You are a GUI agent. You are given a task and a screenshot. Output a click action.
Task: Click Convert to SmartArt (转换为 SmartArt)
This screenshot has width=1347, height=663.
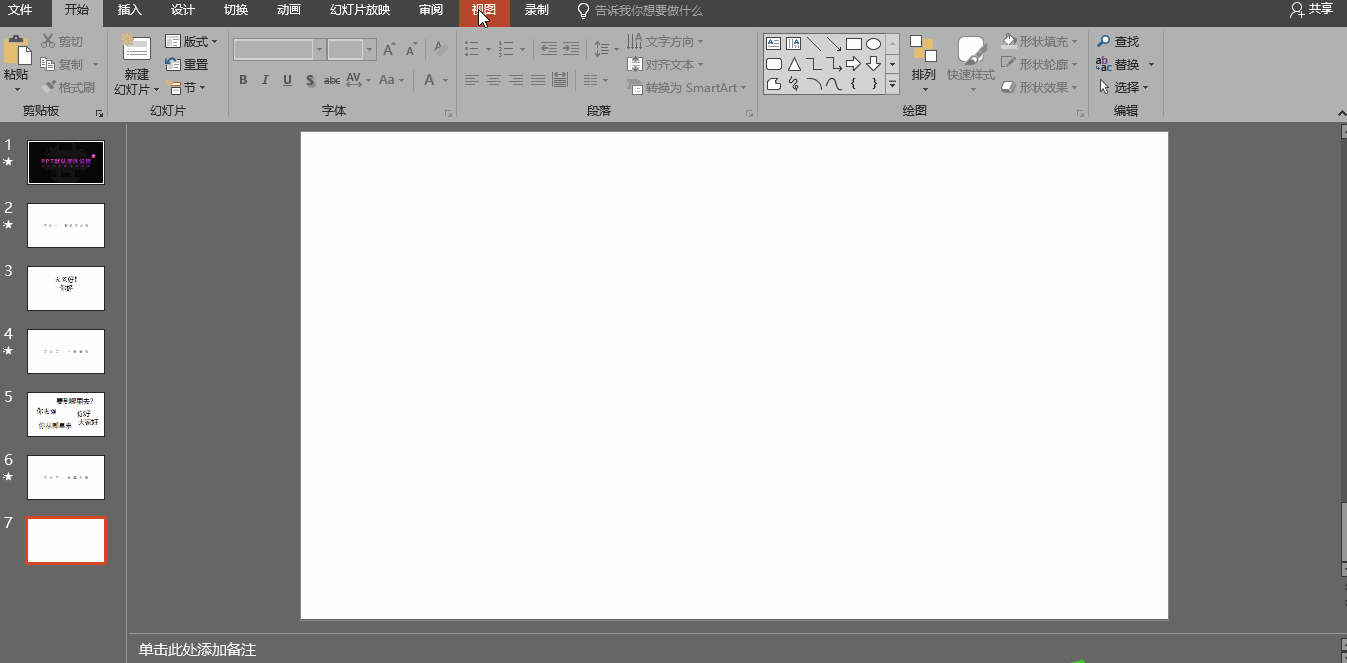tap(687, 87)
